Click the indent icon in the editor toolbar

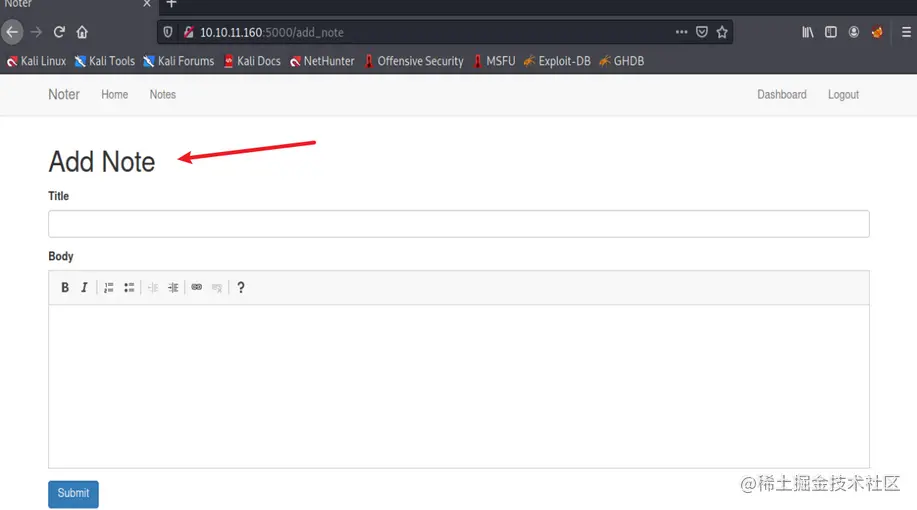tap(173, 287)
